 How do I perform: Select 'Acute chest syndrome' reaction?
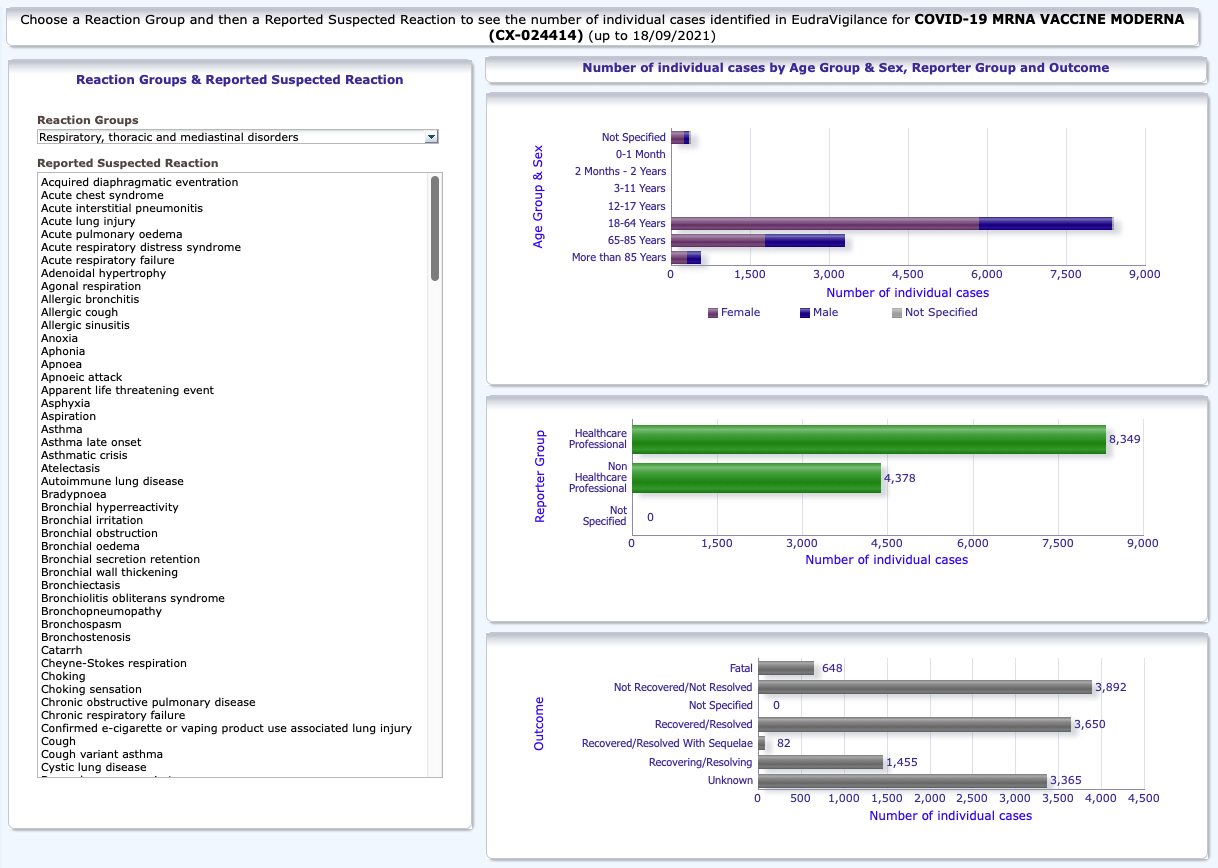[x=102, y=195]
